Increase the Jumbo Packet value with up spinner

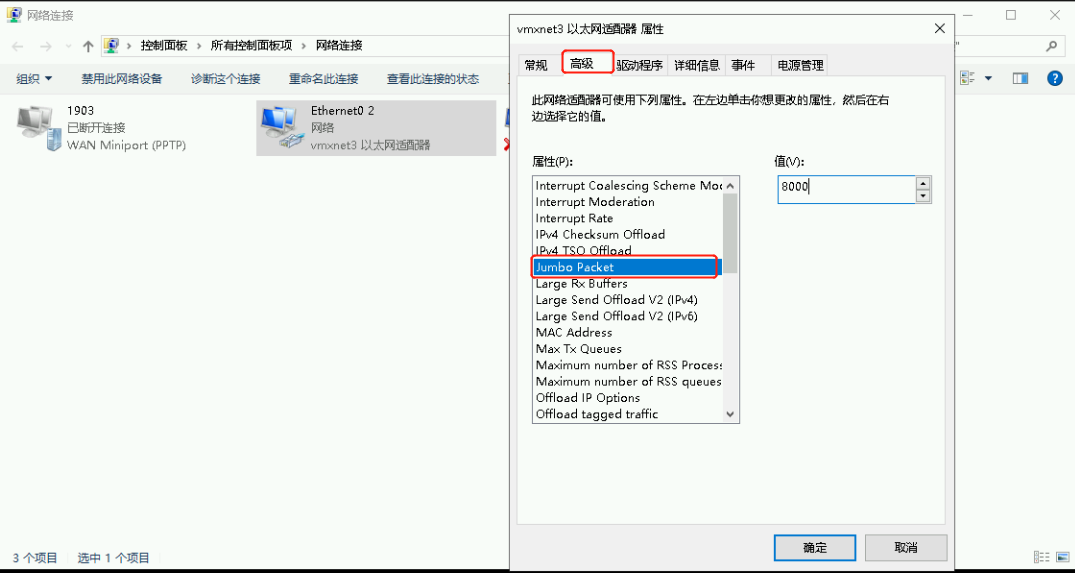(923, 183)
